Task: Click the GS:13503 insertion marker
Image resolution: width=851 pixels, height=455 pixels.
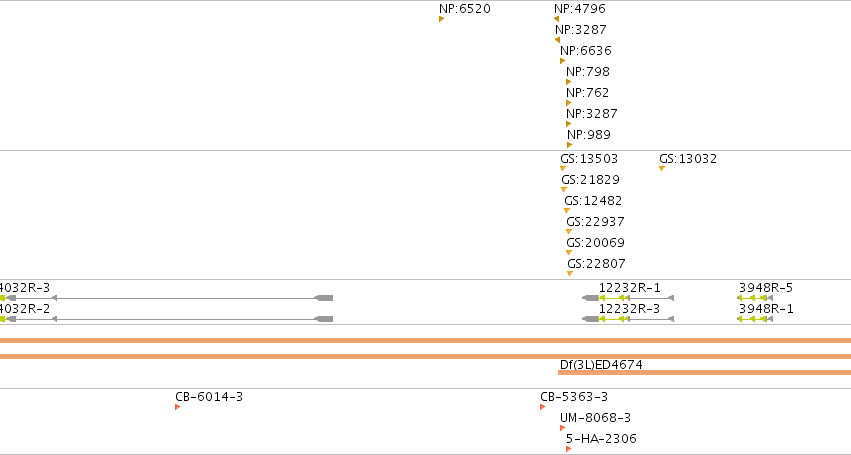Action: click(x=563, y=168)
